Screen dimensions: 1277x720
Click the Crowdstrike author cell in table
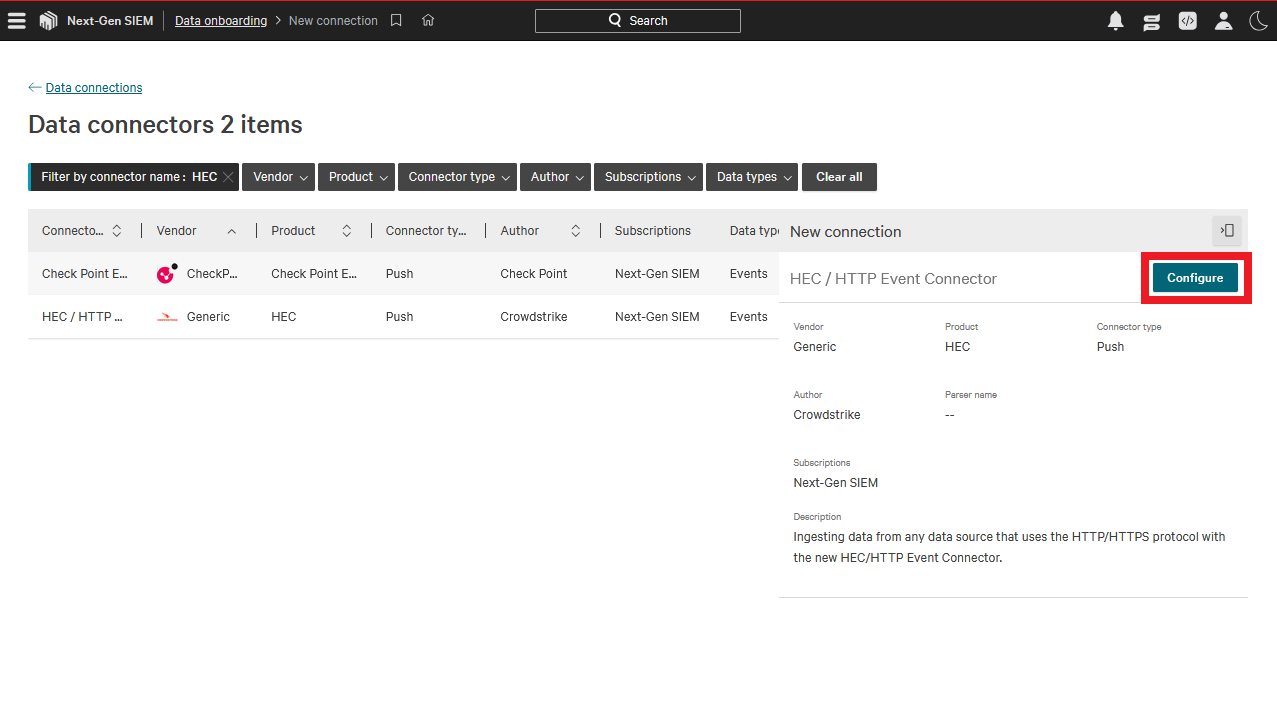[x=534, y=317]
